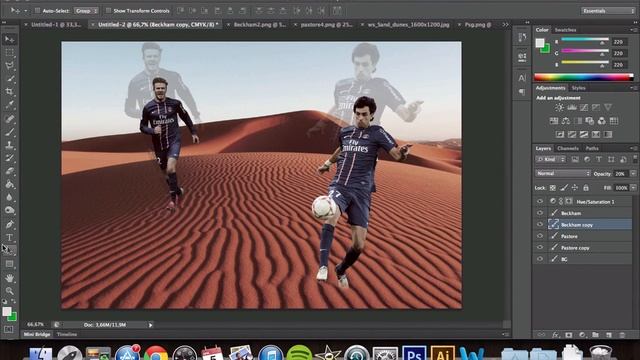The height and width of the screenshot is (360, 640).
Task: Select the BG layer name
Action: [x=564, y=259]
